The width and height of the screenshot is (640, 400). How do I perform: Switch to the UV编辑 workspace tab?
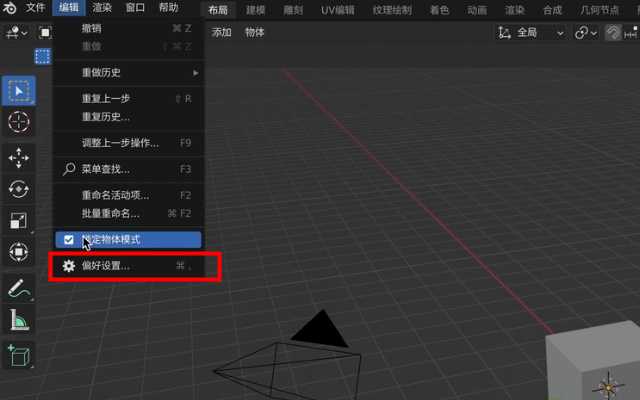(x=337, y=9)
